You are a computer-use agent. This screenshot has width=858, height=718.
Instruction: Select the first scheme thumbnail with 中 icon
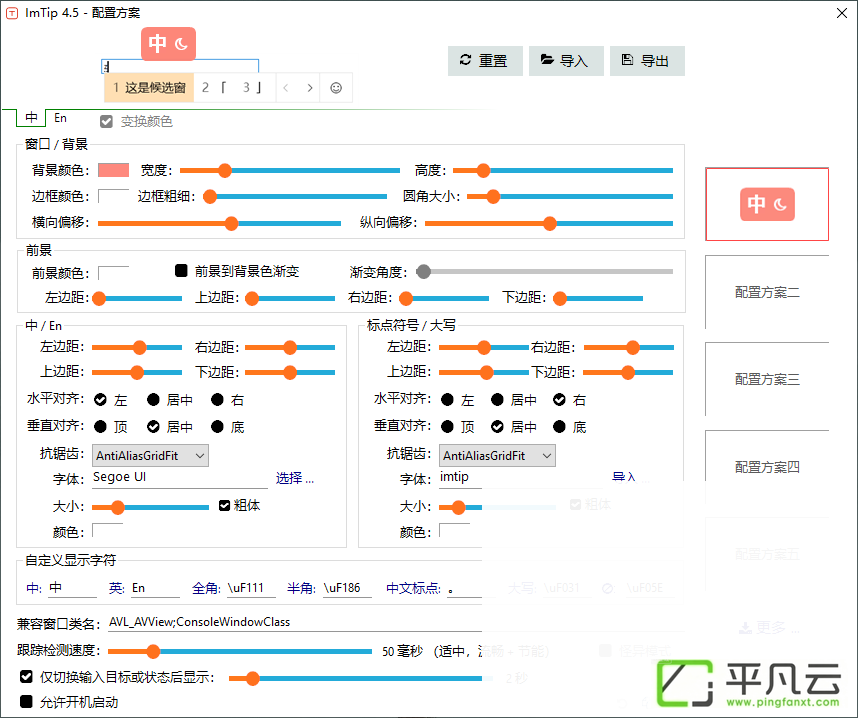pos(767,204)
